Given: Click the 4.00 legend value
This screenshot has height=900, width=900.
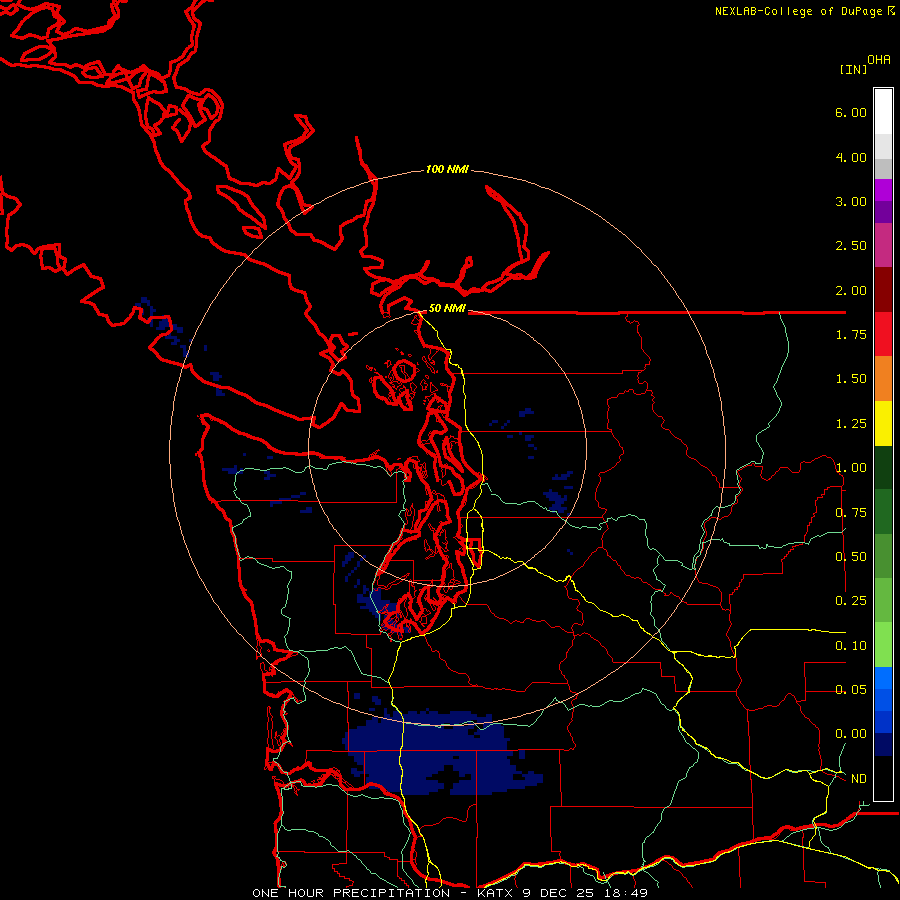Looking at the screenshot, I should 851,157.
